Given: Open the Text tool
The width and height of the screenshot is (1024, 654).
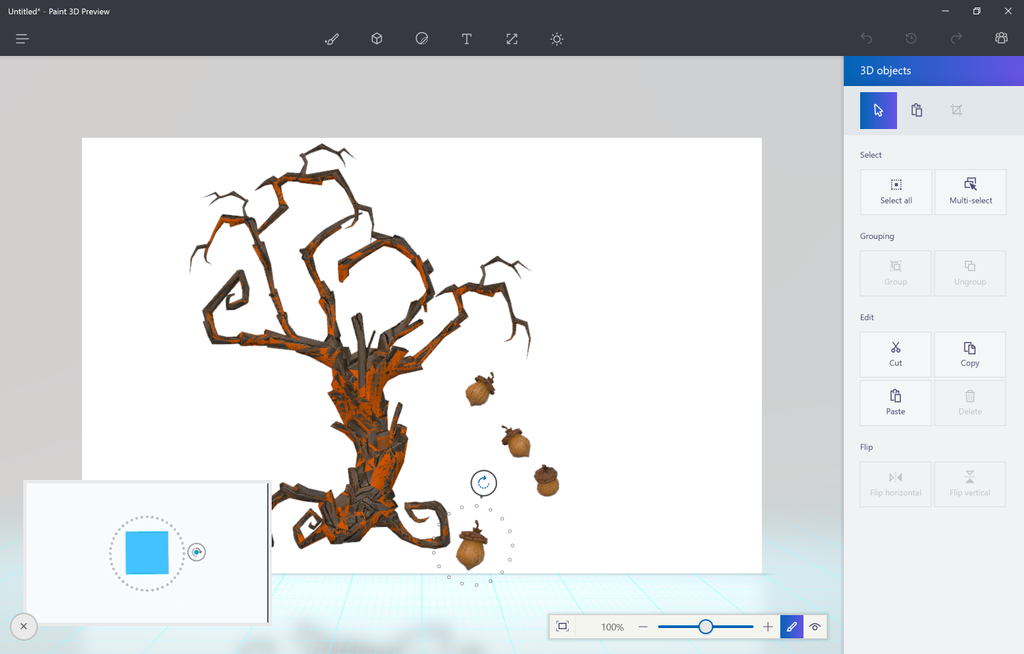Looking at the screenshot, I should click(466, 39).
